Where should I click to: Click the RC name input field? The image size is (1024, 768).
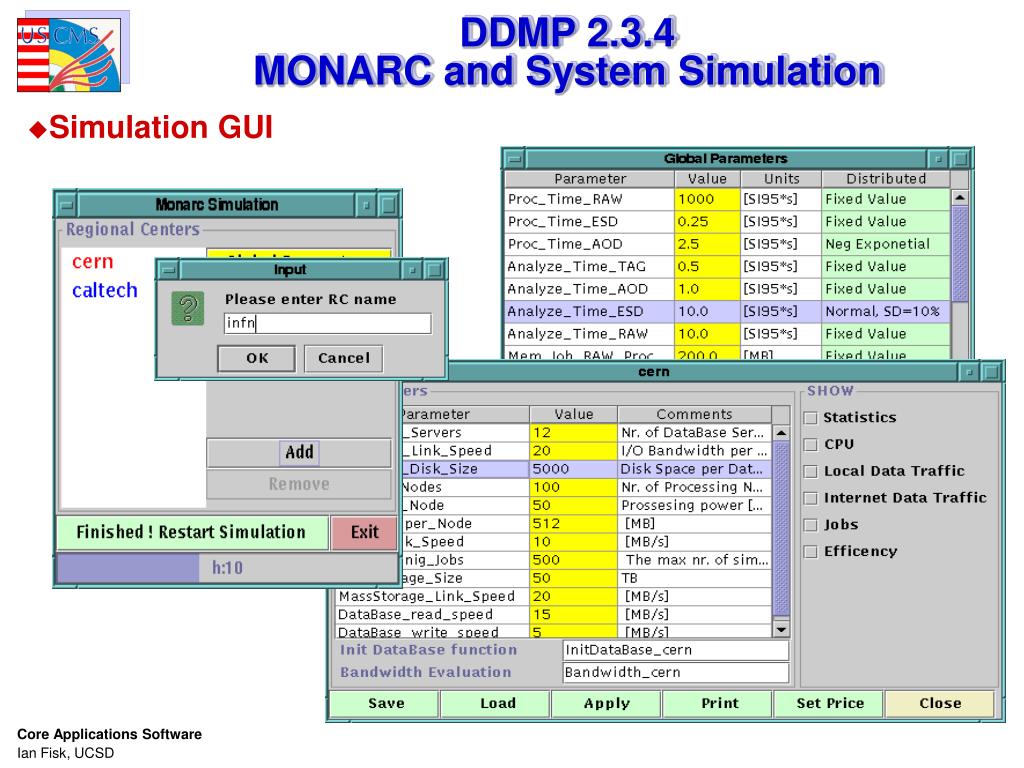[327, 323]
